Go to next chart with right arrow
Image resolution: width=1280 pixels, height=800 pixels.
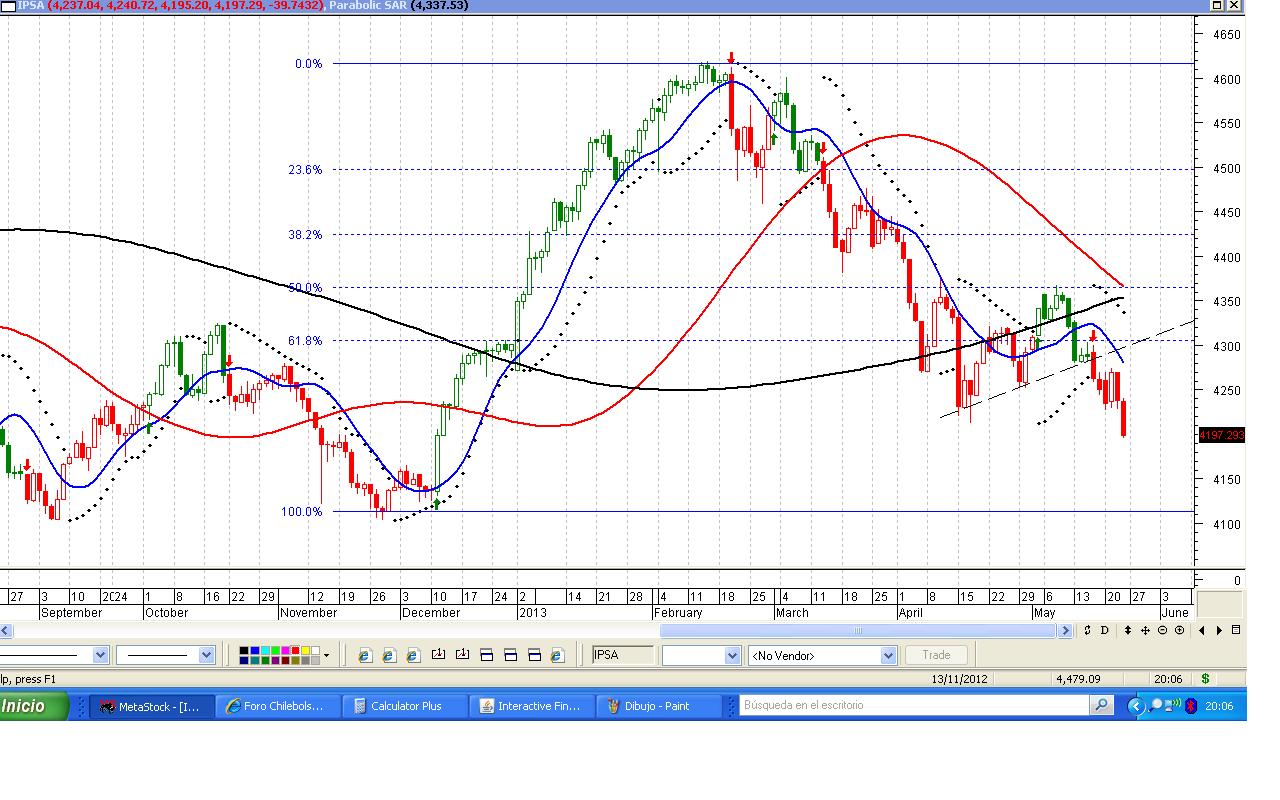[x=1218, y=630]
